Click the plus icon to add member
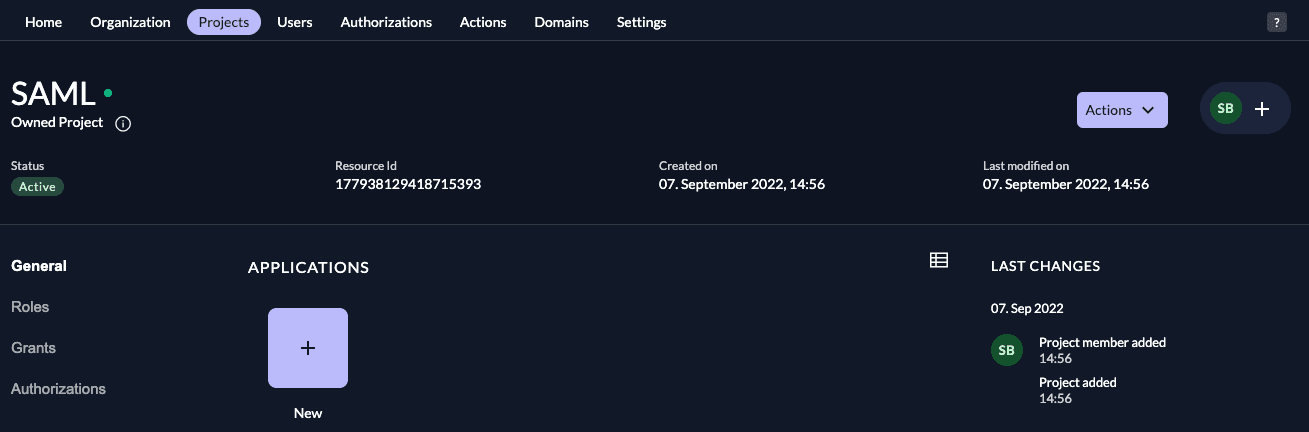The height and width of the screenshot is (432, 1309). [x=1262, y=109]
